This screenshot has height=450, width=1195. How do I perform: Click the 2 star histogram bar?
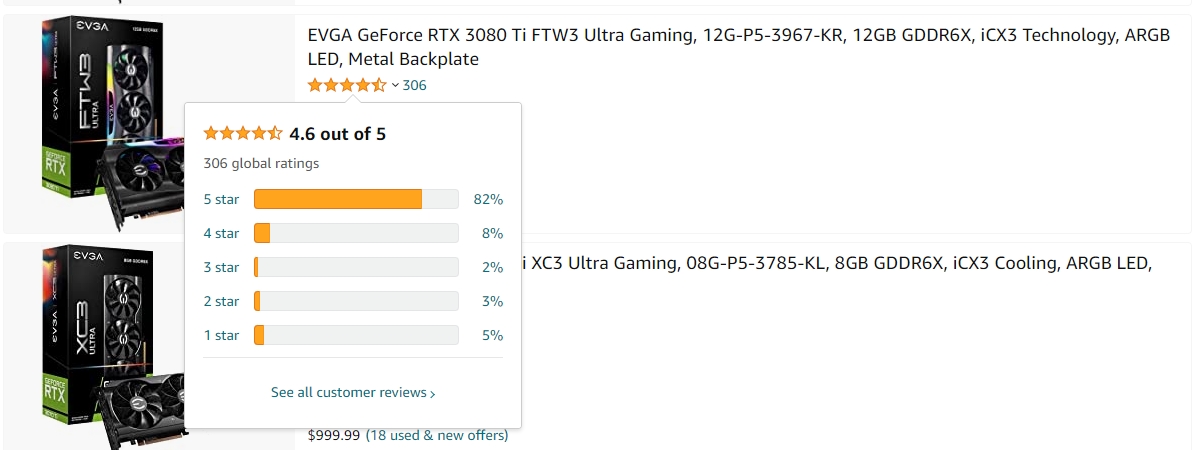coord(356,301)
